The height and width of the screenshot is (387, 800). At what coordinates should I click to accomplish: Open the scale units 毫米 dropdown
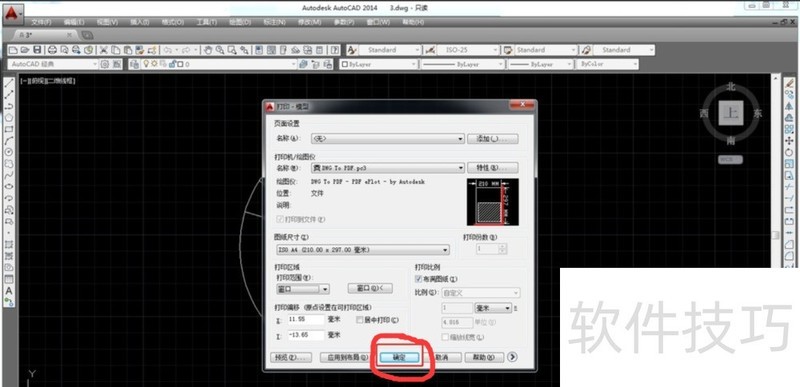(x=493, y=308)
